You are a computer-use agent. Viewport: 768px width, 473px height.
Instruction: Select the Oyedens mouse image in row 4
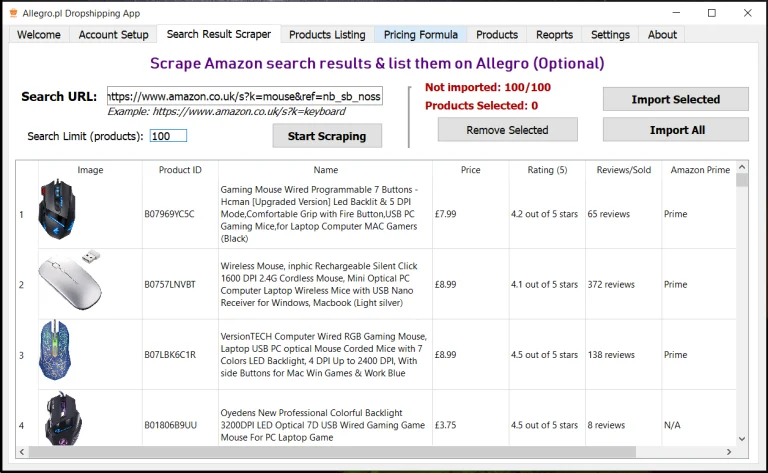click(63, 418)
